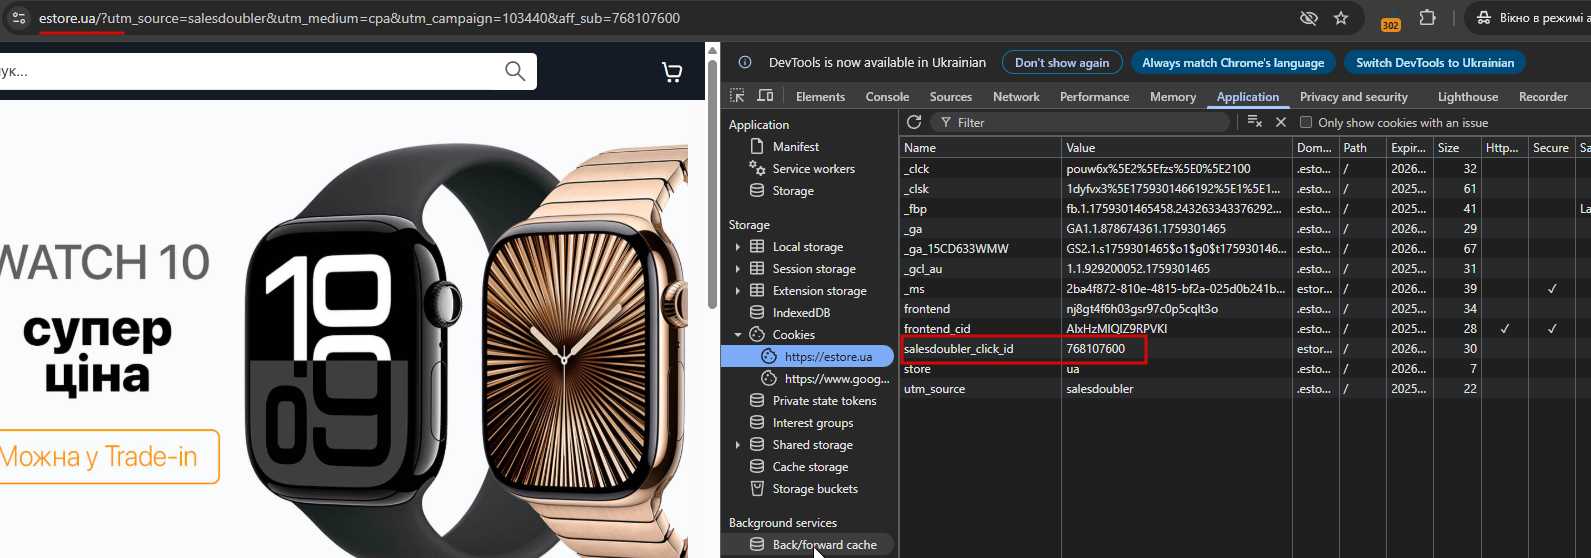
Task: Select the _ga_15CD633WMW cookie row
Action: pos(1245,249)
